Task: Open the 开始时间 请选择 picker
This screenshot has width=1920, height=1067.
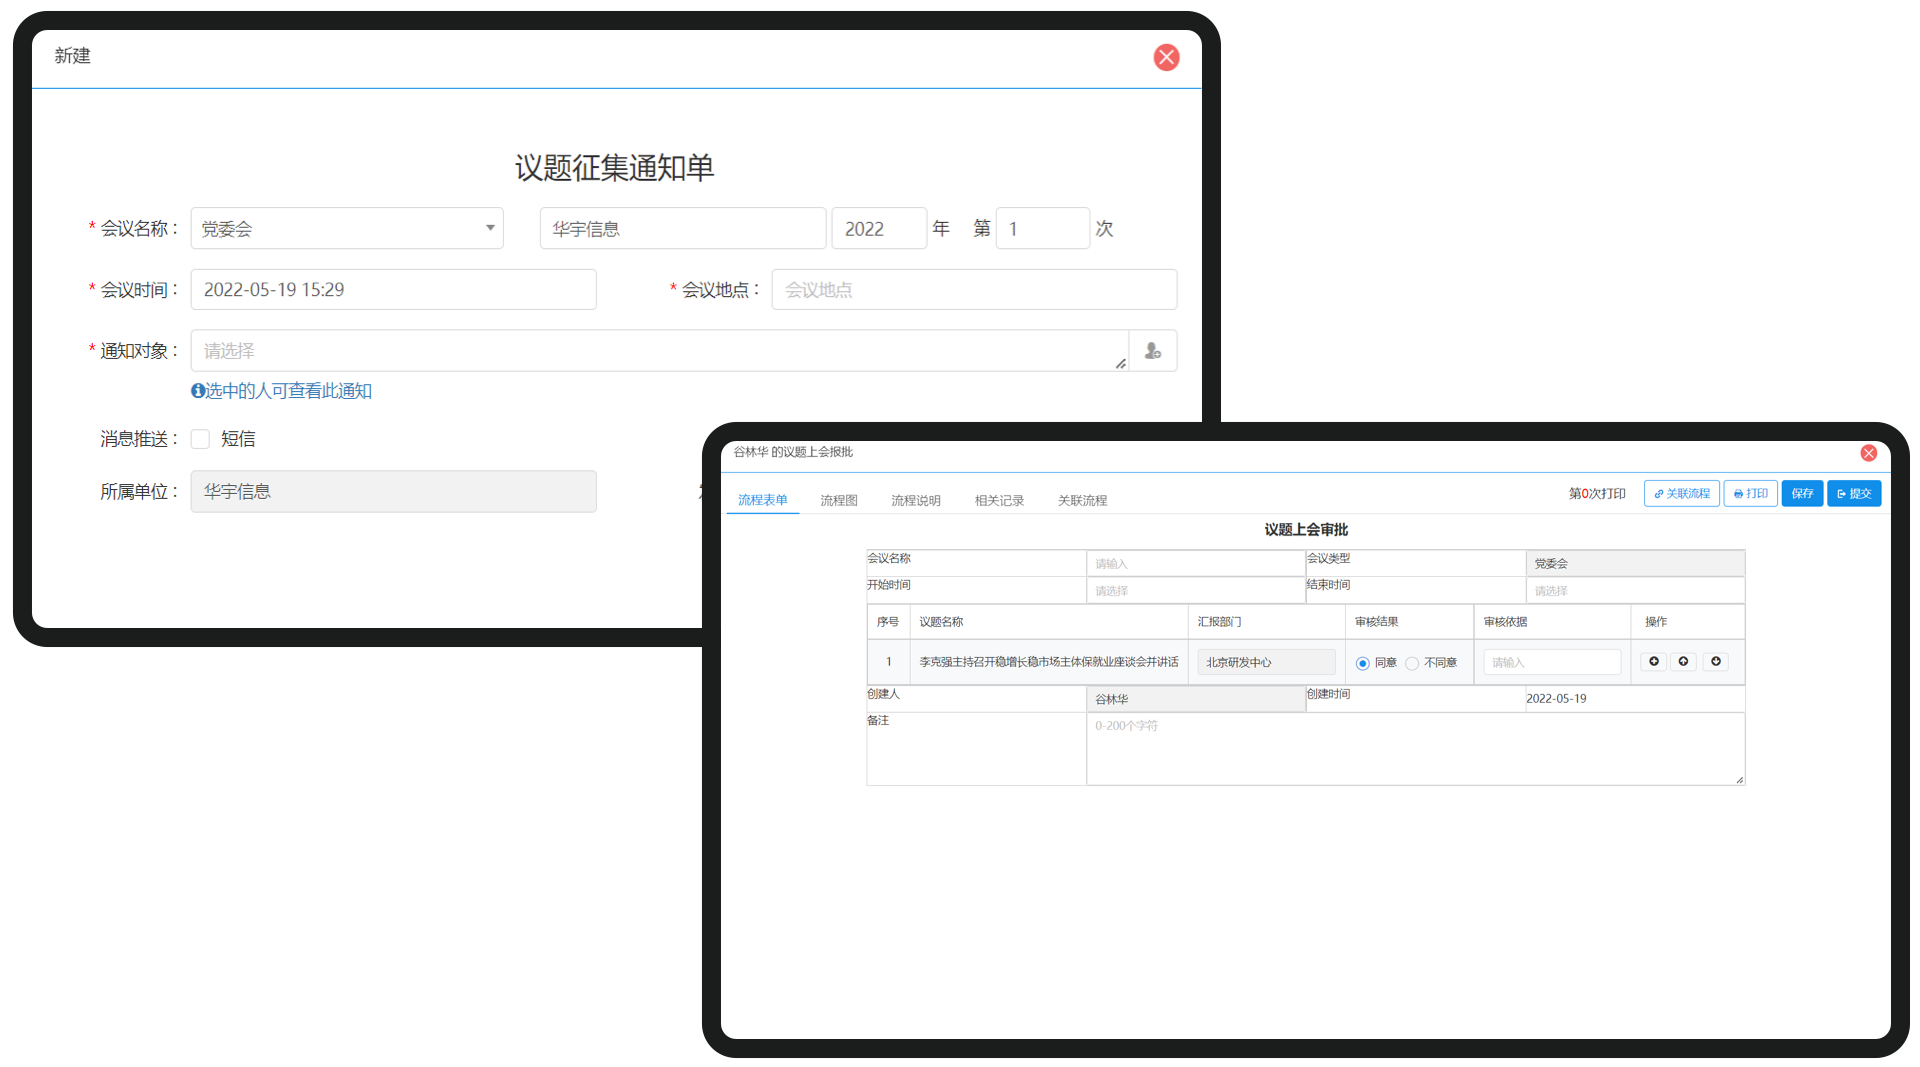Action: 1196,591
